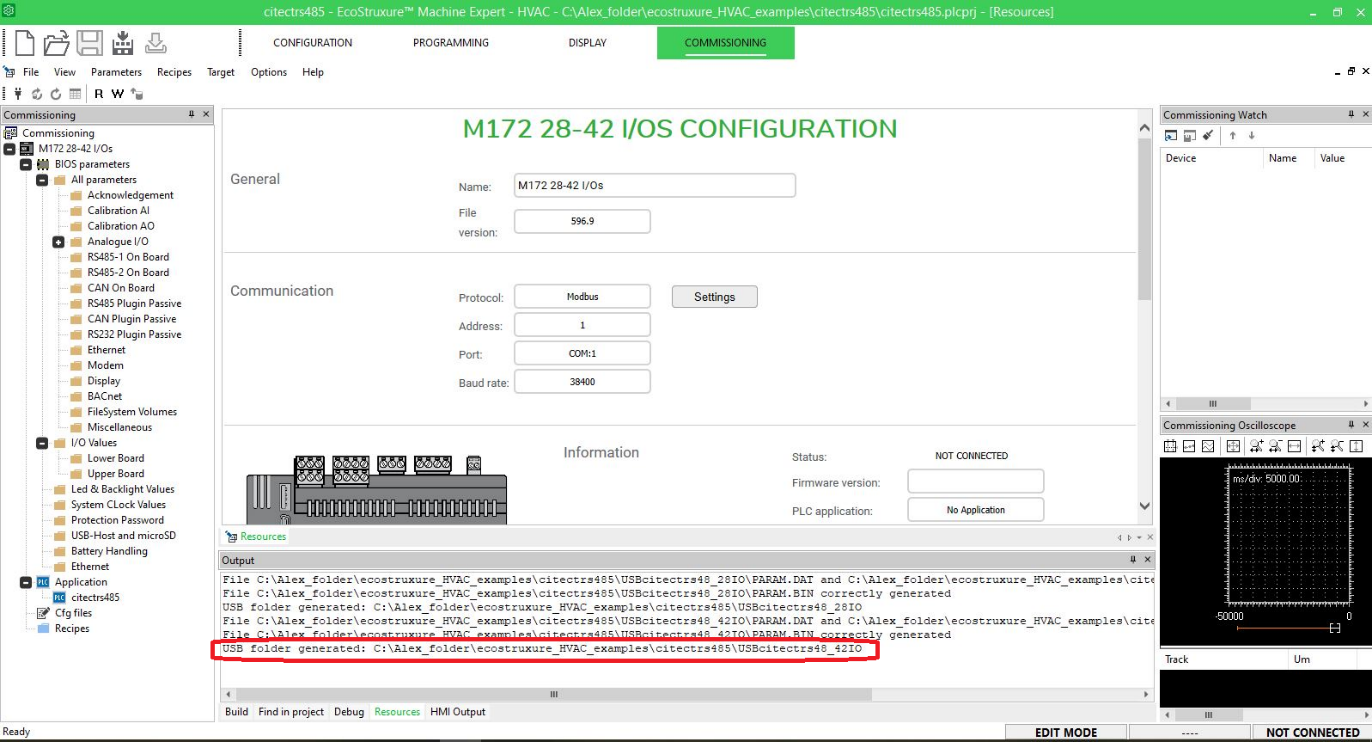Image resolution: width=1372 pixels, height=742 pixels.
Task: Open the Find in project tab
Action: 291,712
